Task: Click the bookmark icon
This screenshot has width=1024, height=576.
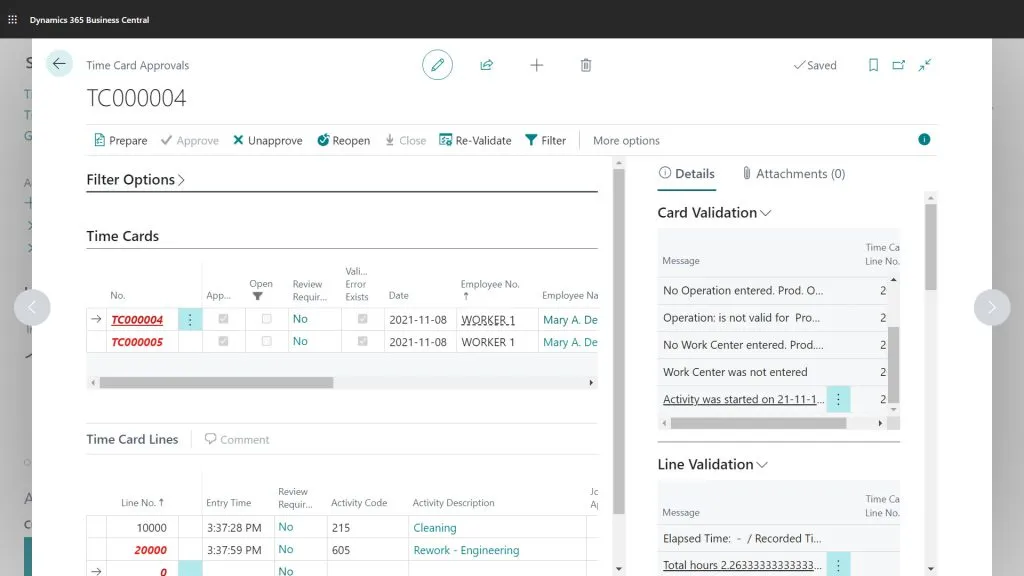Action: coord(873,65)
